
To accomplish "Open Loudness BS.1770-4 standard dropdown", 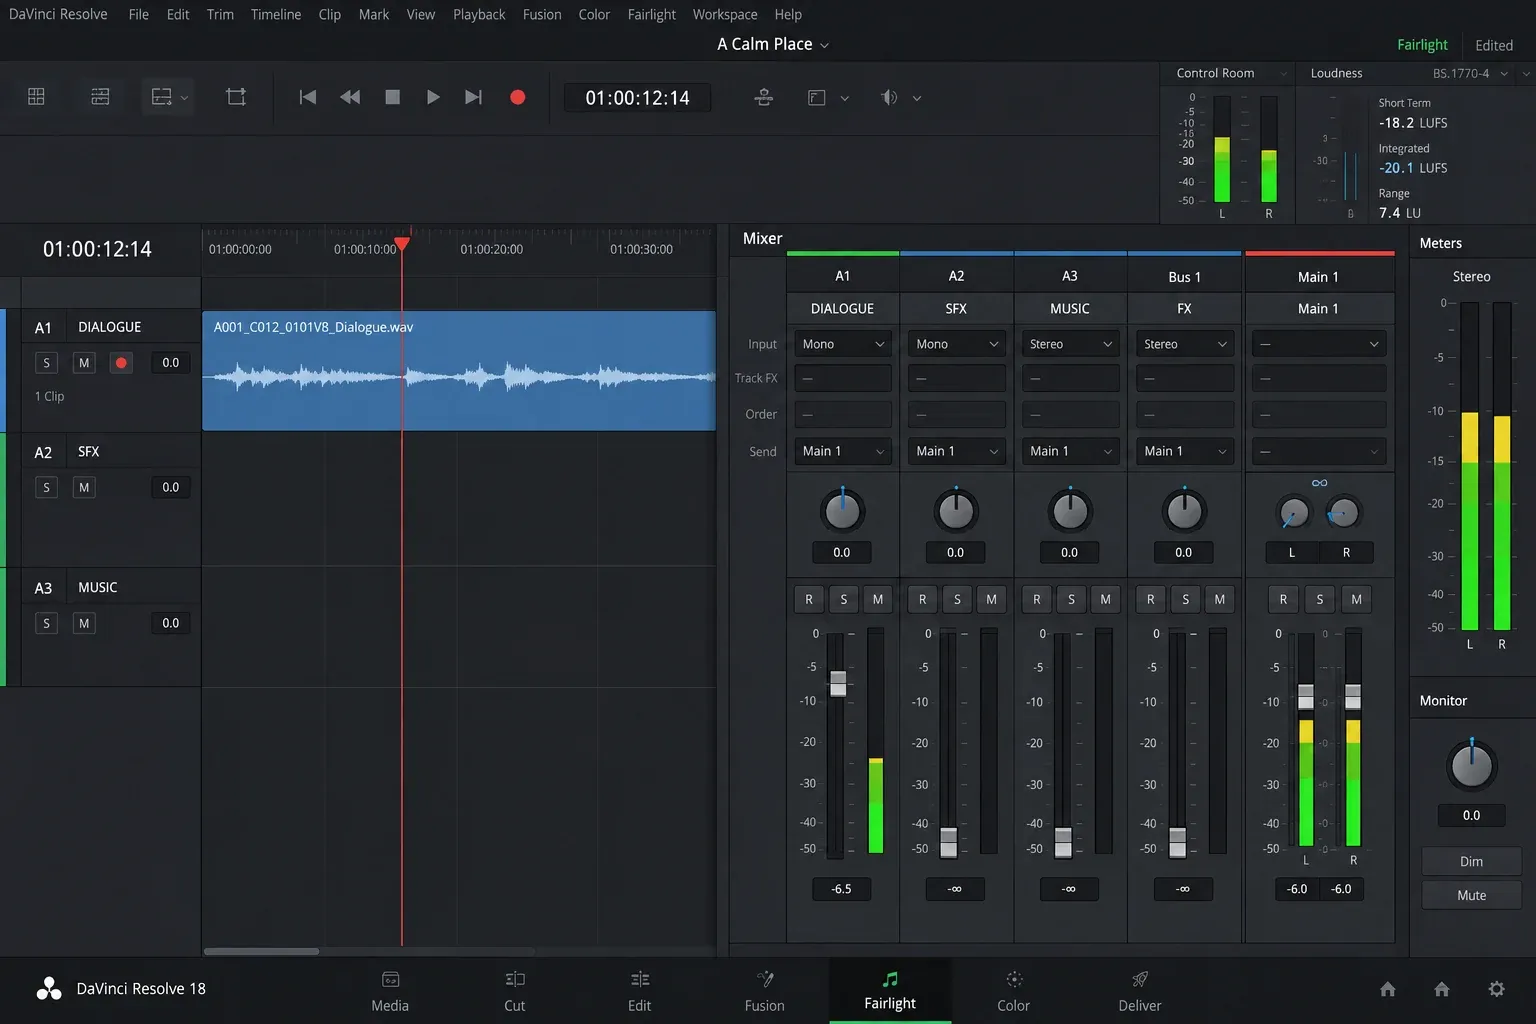I will [1470, 73].
